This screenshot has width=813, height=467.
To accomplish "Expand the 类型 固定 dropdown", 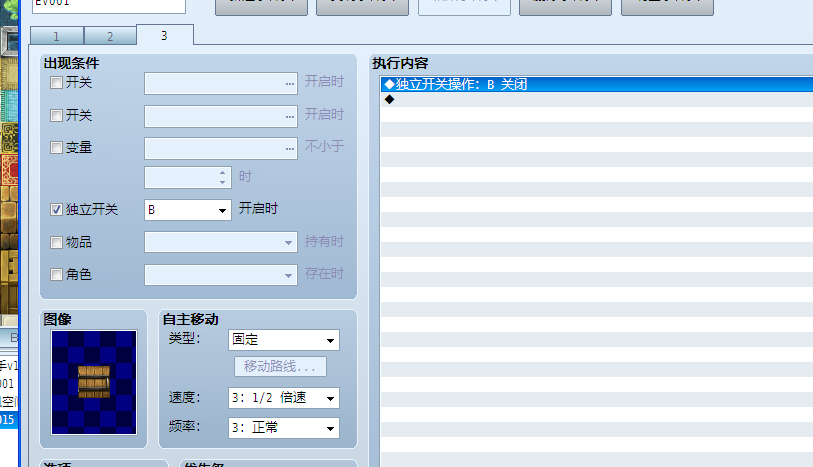I will coord(283,340).
